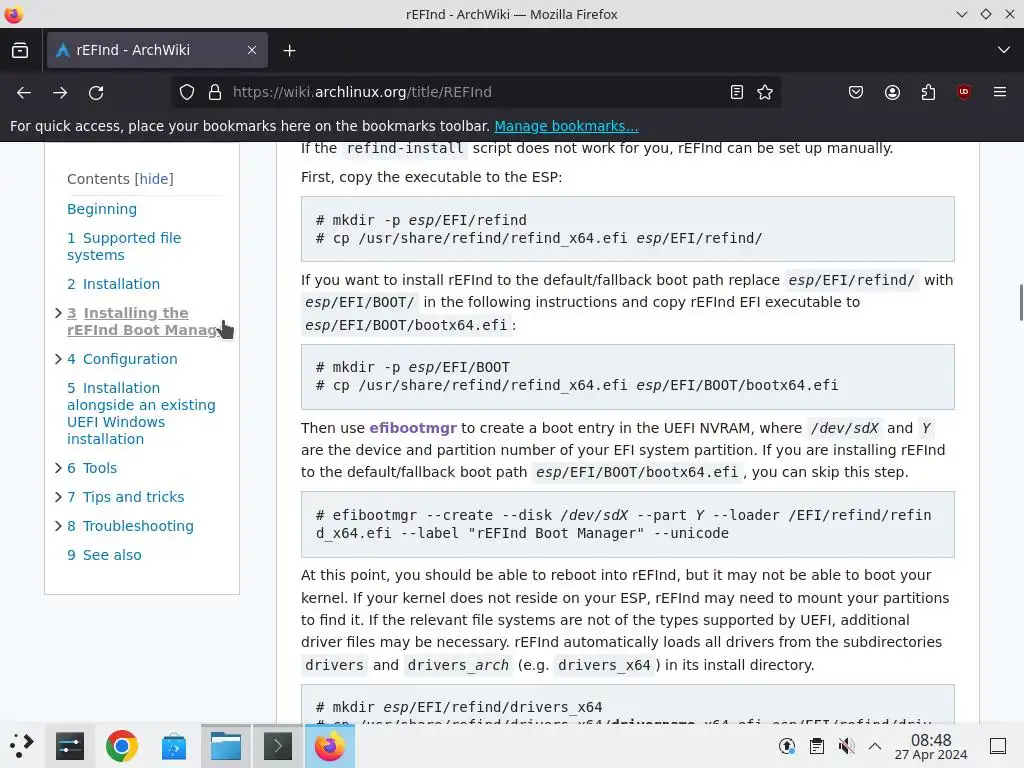Open the extensions panel
The width and height of the screenshot is (1024, 768).
pos(928,92)
